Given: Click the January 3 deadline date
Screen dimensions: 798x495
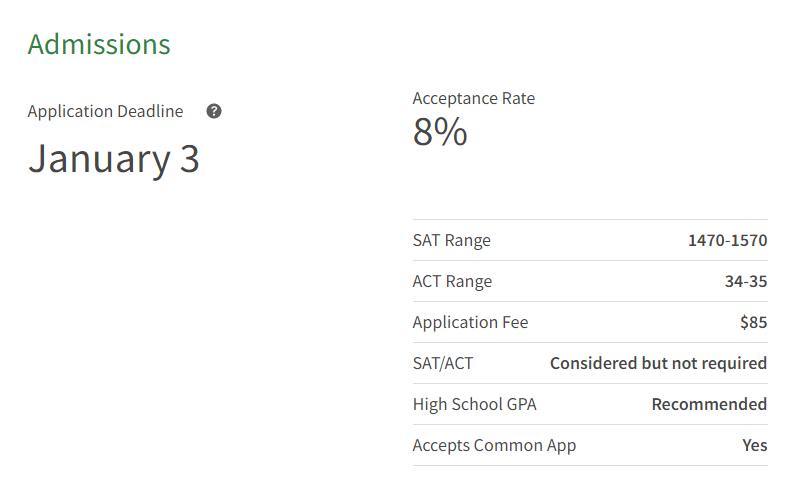Looking at the screenshot, I should tap(114, 159).
